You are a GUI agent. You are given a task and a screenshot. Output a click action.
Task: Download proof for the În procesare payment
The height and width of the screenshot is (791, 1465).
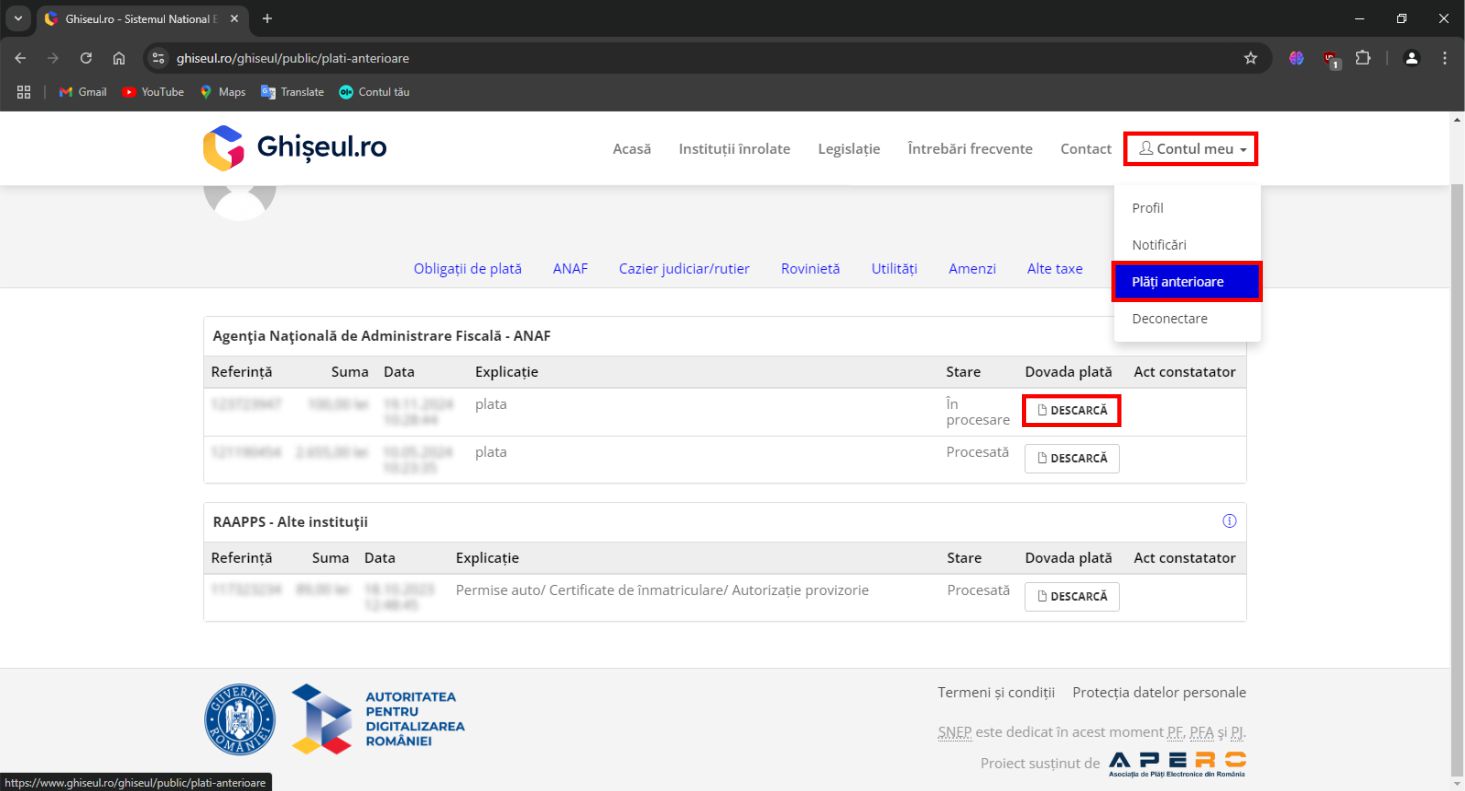(1071, 410)
